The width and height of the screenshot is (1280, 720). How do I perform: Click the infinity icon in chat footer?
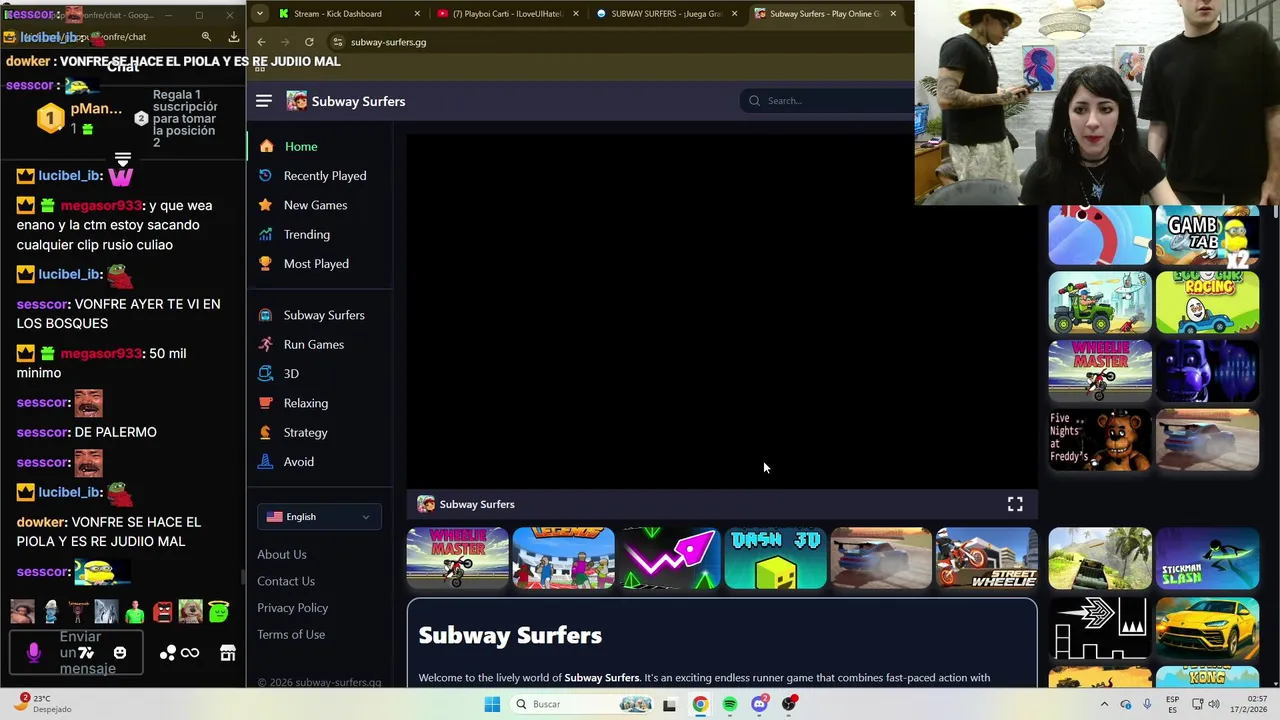[190, 653]
